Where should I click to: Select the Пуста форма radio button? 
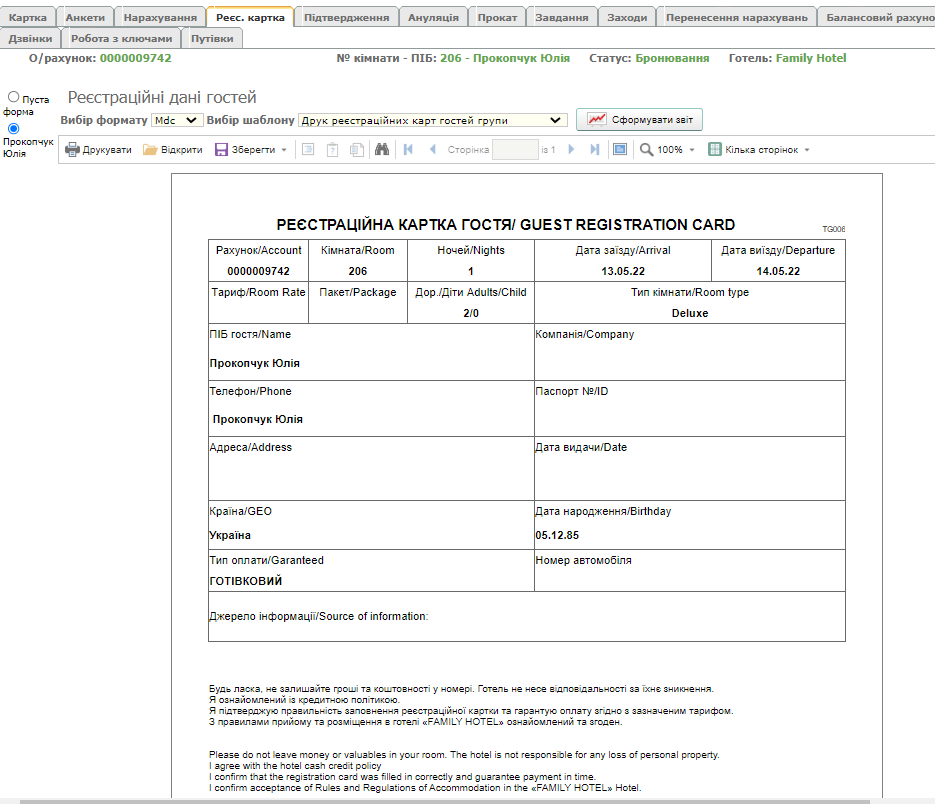point(14,97)
